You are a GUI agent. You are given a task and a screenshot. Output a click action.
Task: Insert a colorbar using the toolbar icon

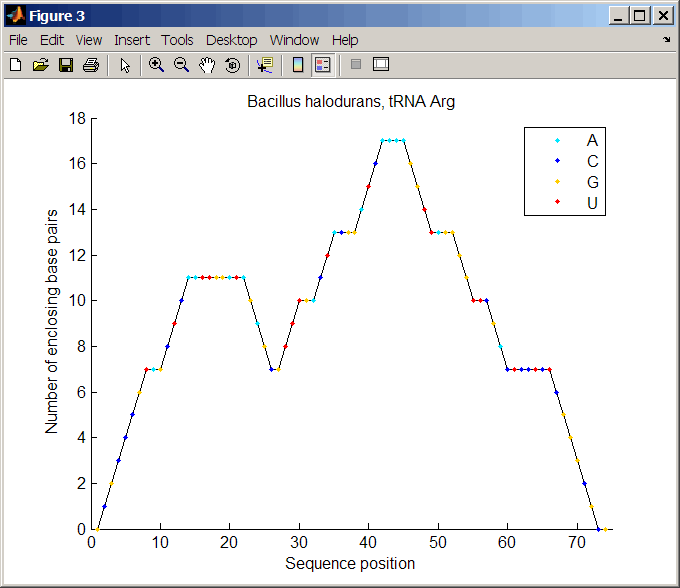[x=298, y=65]
